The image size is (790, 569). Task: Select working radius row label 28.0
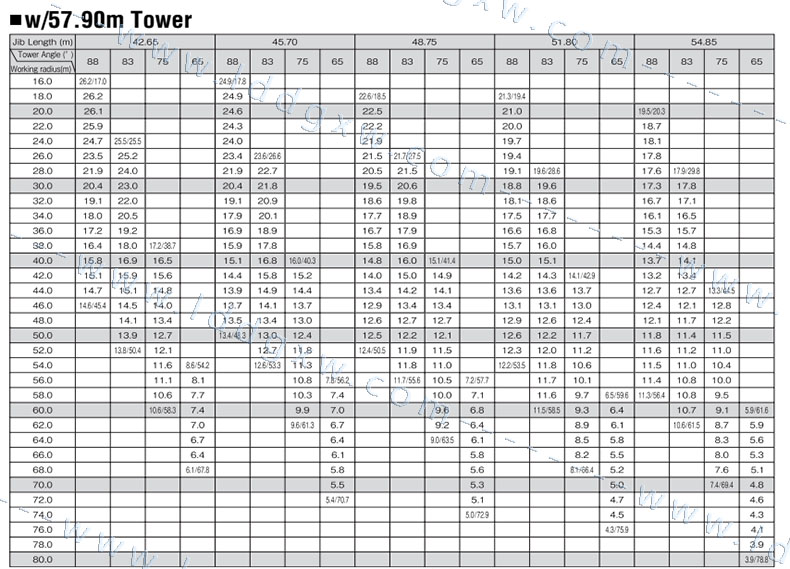[x=42, y=171]
